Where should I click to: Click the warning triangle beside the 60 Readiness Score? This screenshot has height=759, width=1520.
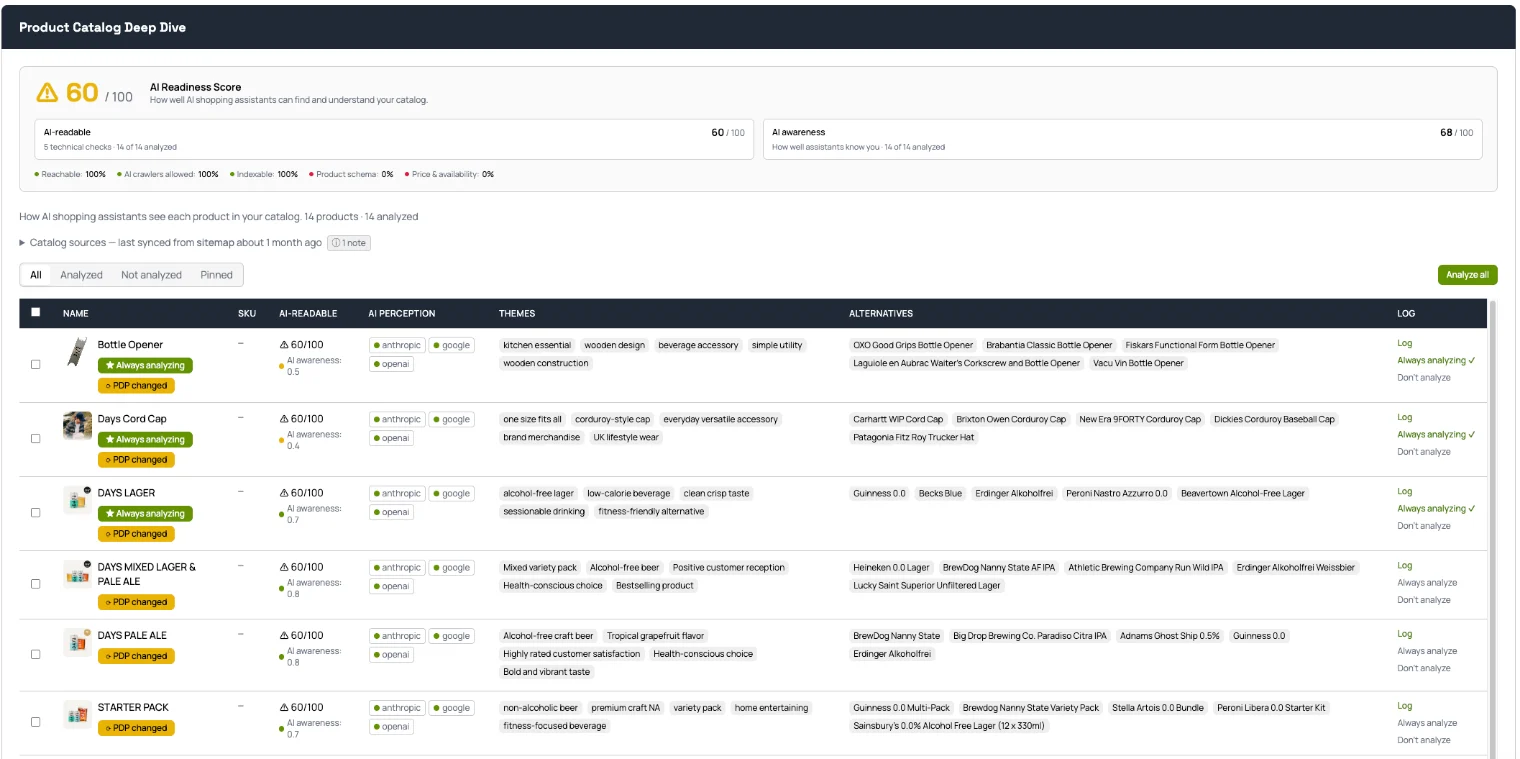[47, 92]
